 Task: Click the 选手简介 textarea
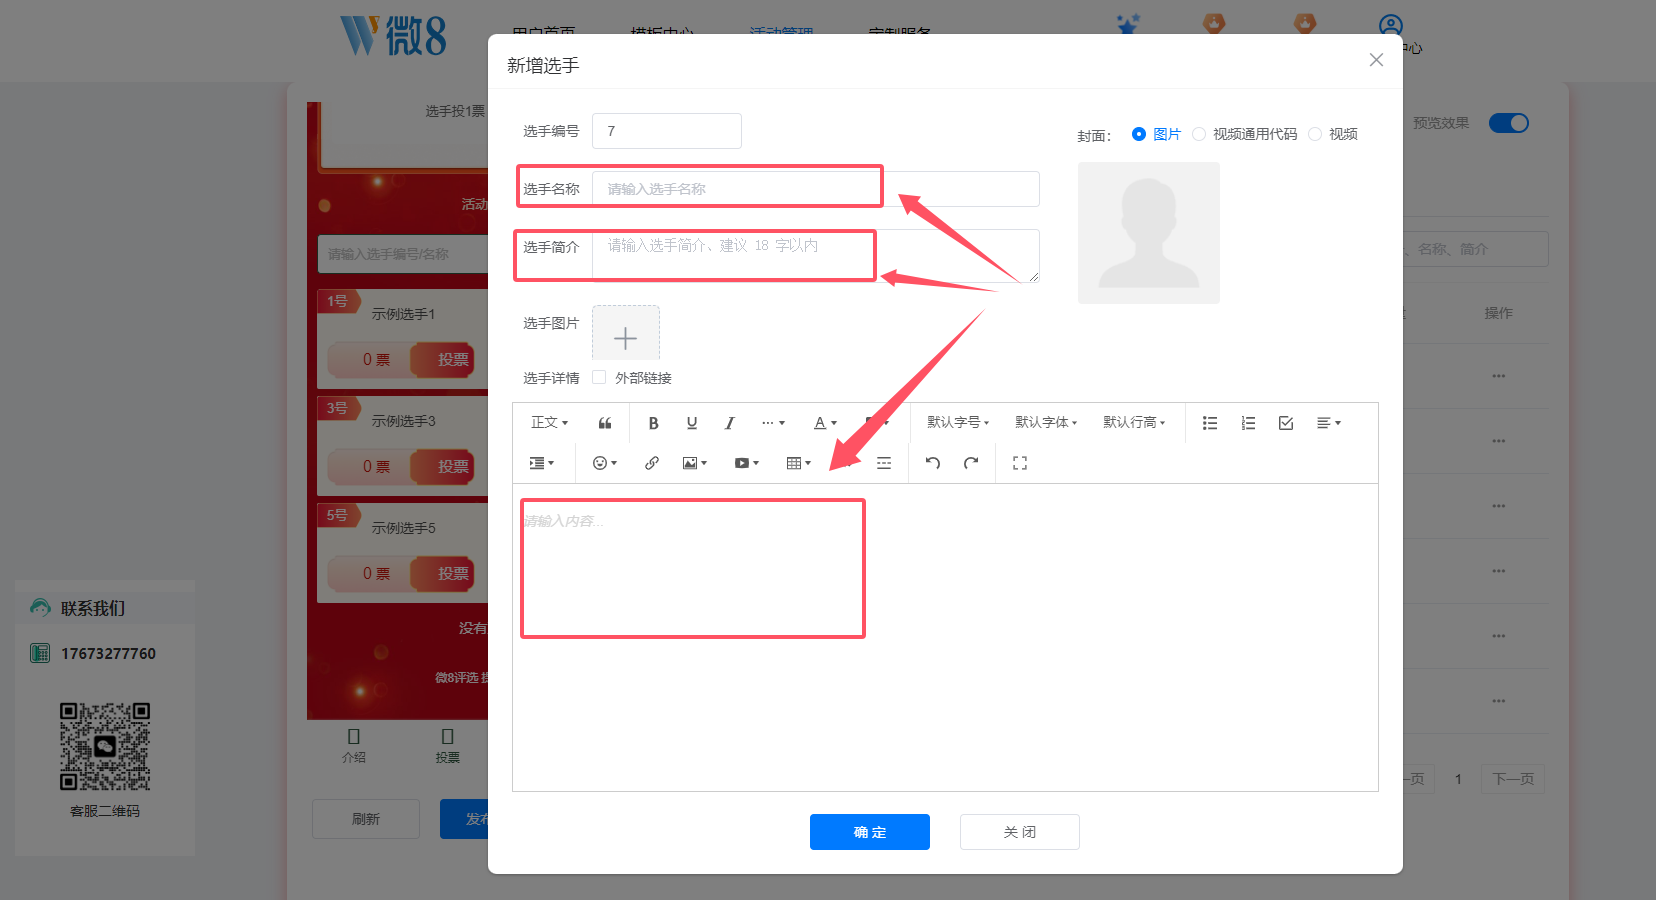click(816, 256)
